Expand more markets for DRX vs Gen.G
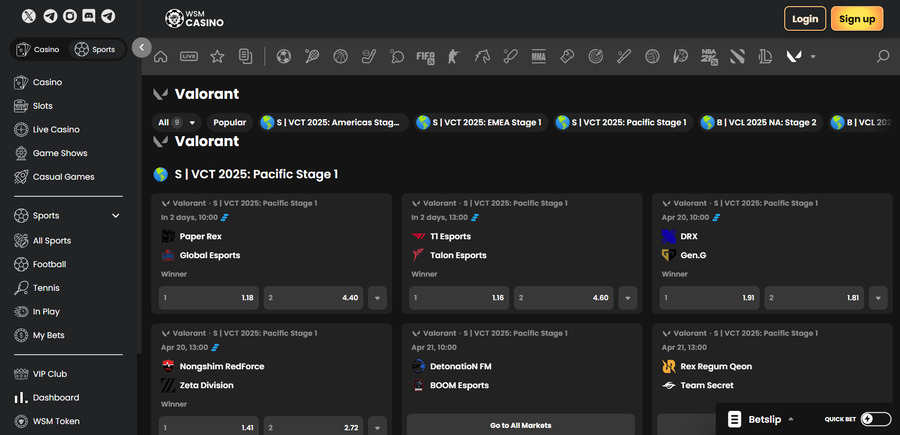The image size is (900, 435). pyautogui.click(x=878, y=298)
